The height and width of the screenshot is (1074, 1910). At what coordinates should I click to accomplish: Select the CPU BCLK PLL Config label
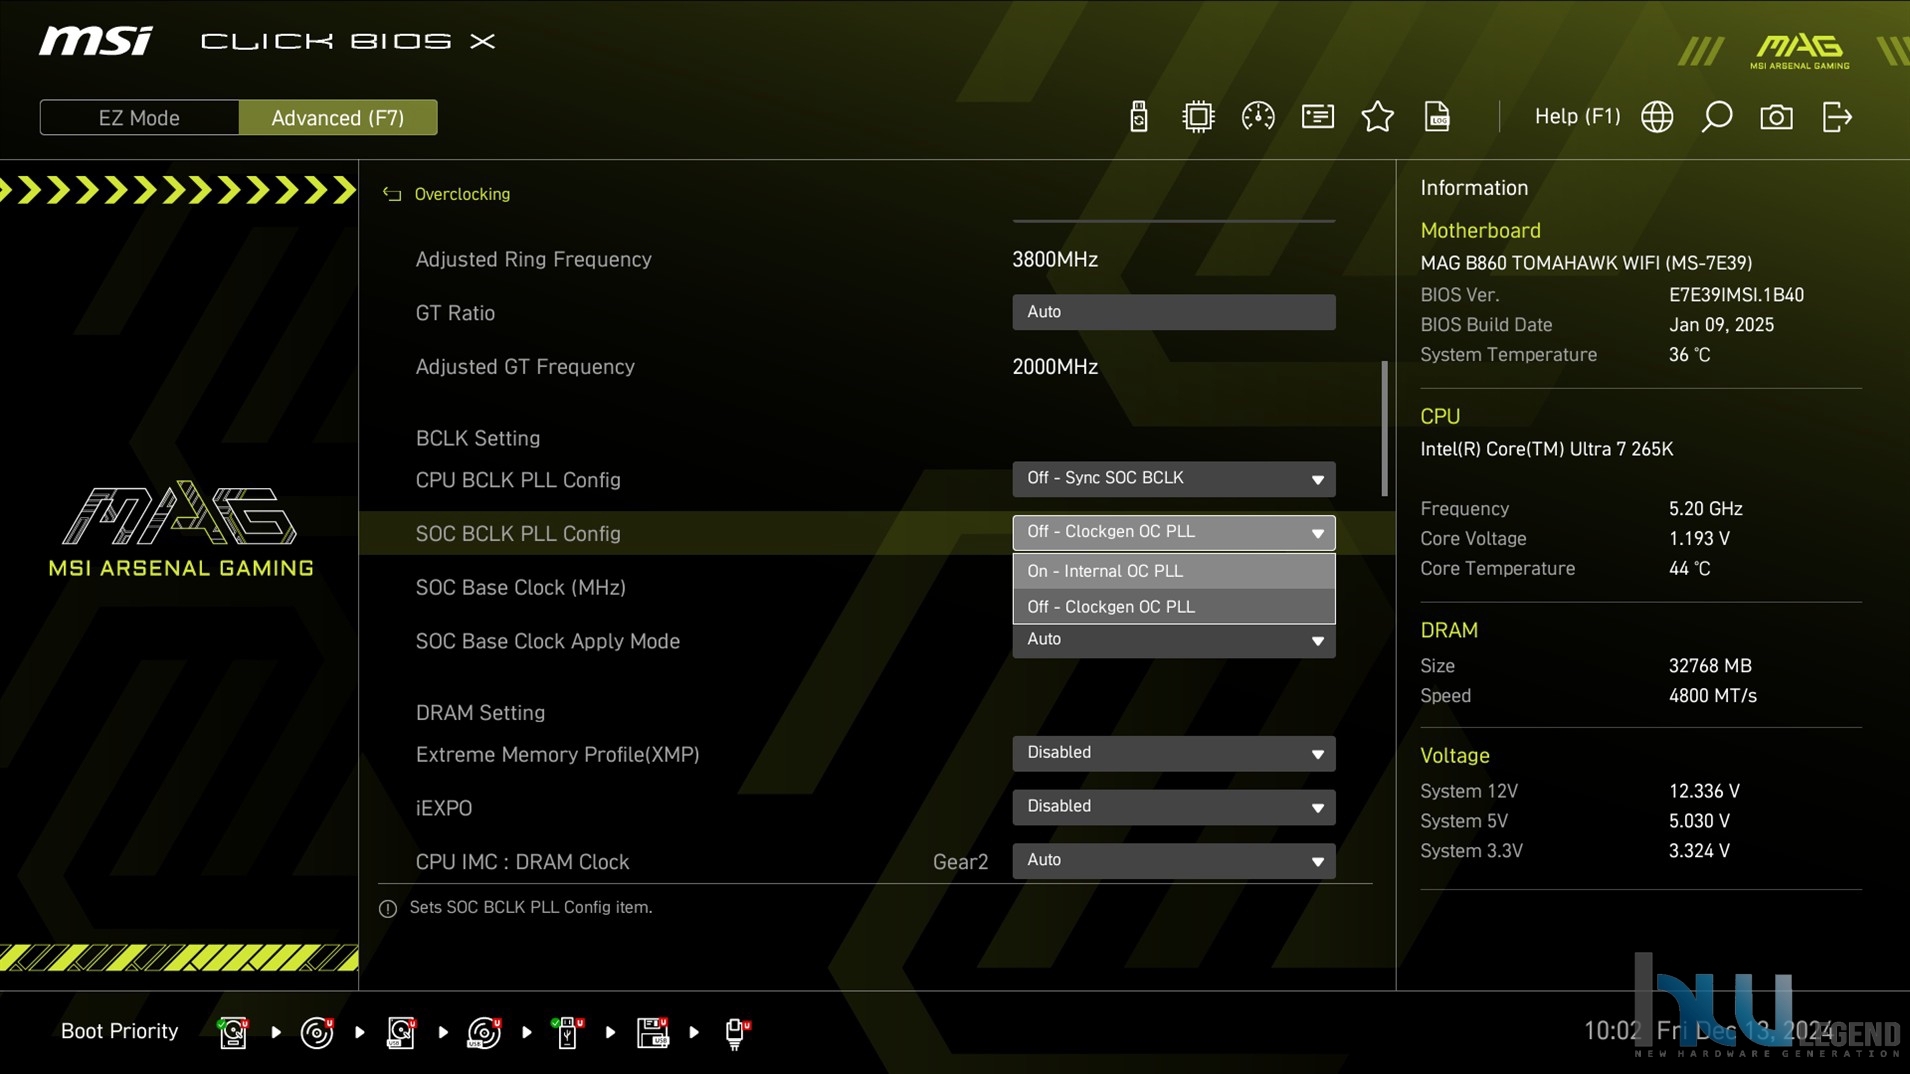click(518, 480)
